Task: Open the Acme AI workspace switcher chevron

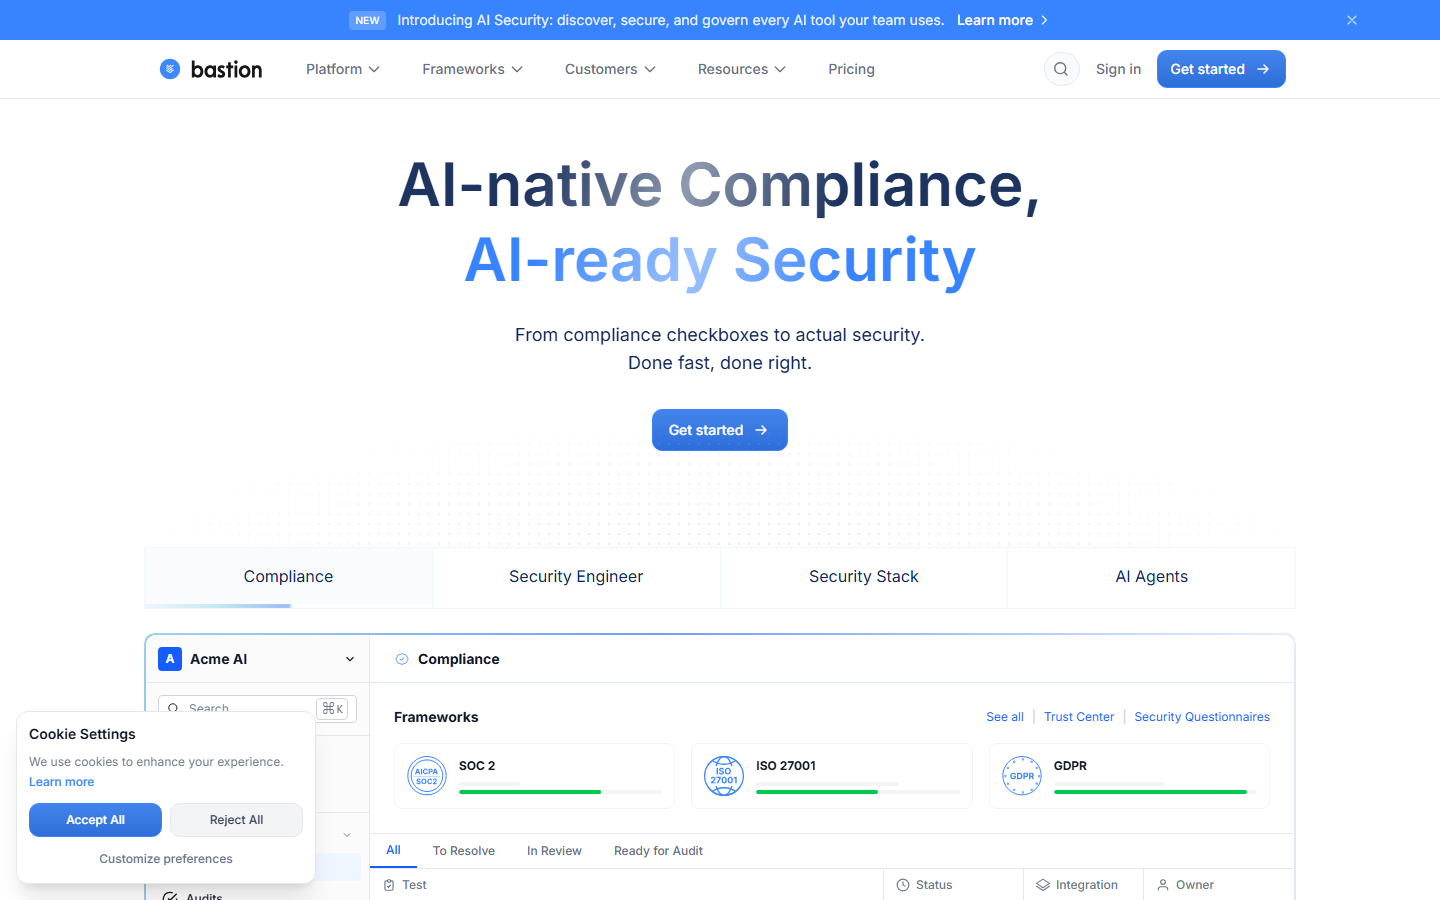Action: pos(350,659)
